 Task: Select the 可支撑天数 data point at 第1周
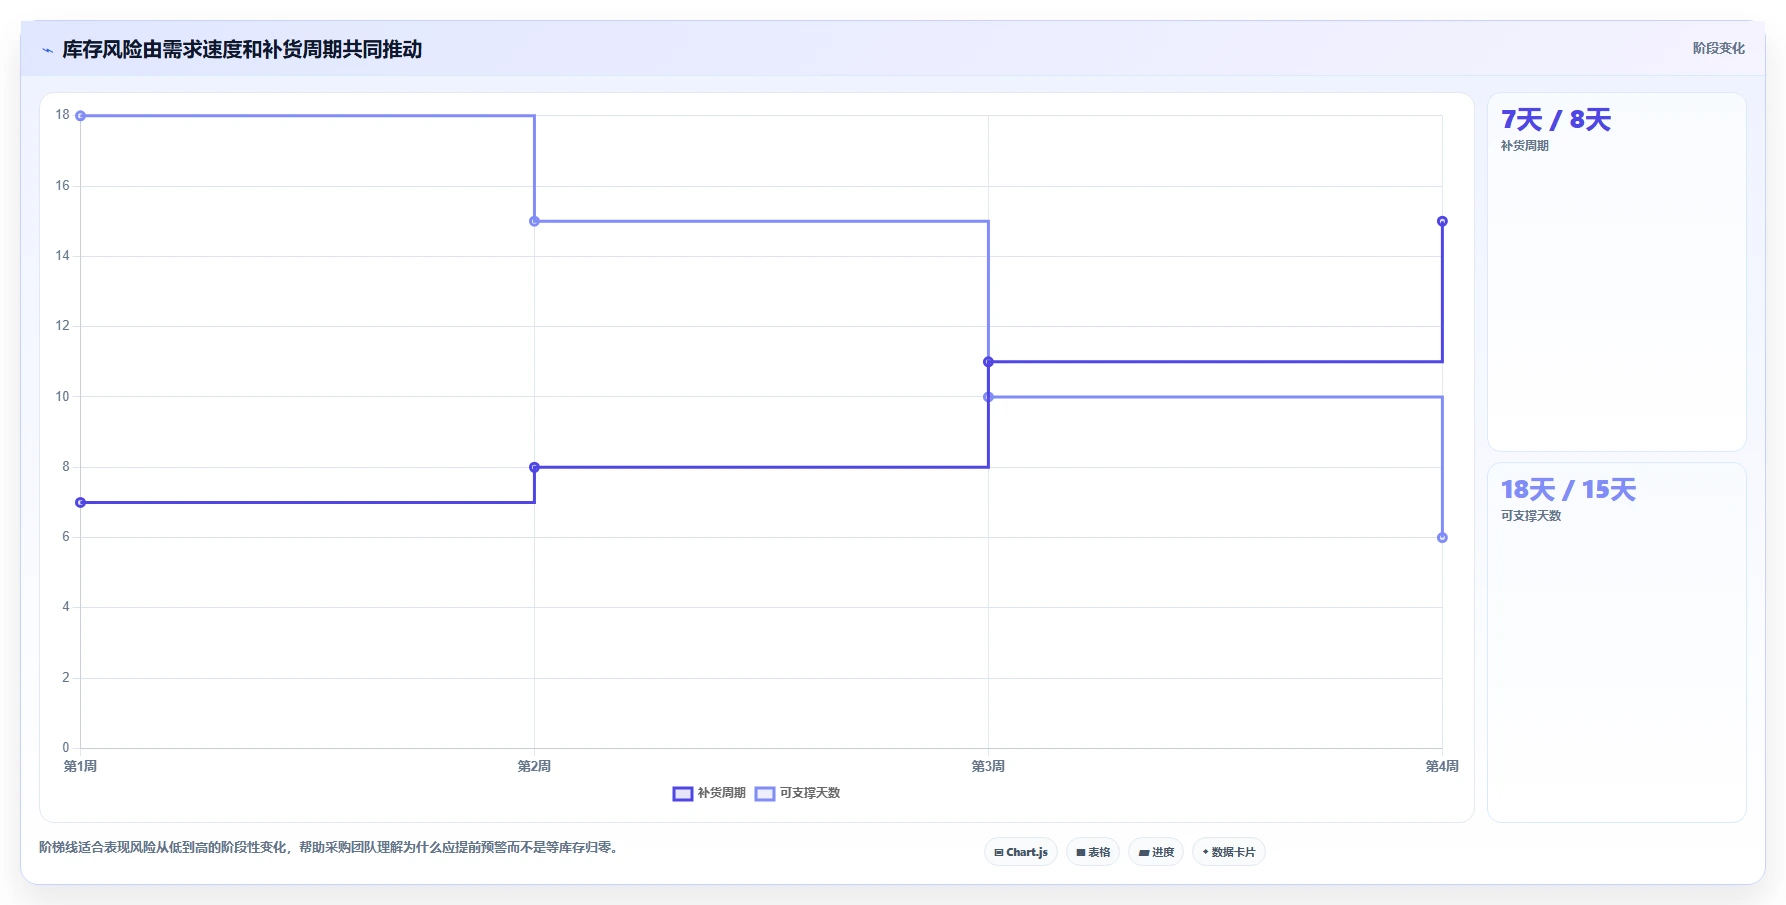[x=81, y=116]
